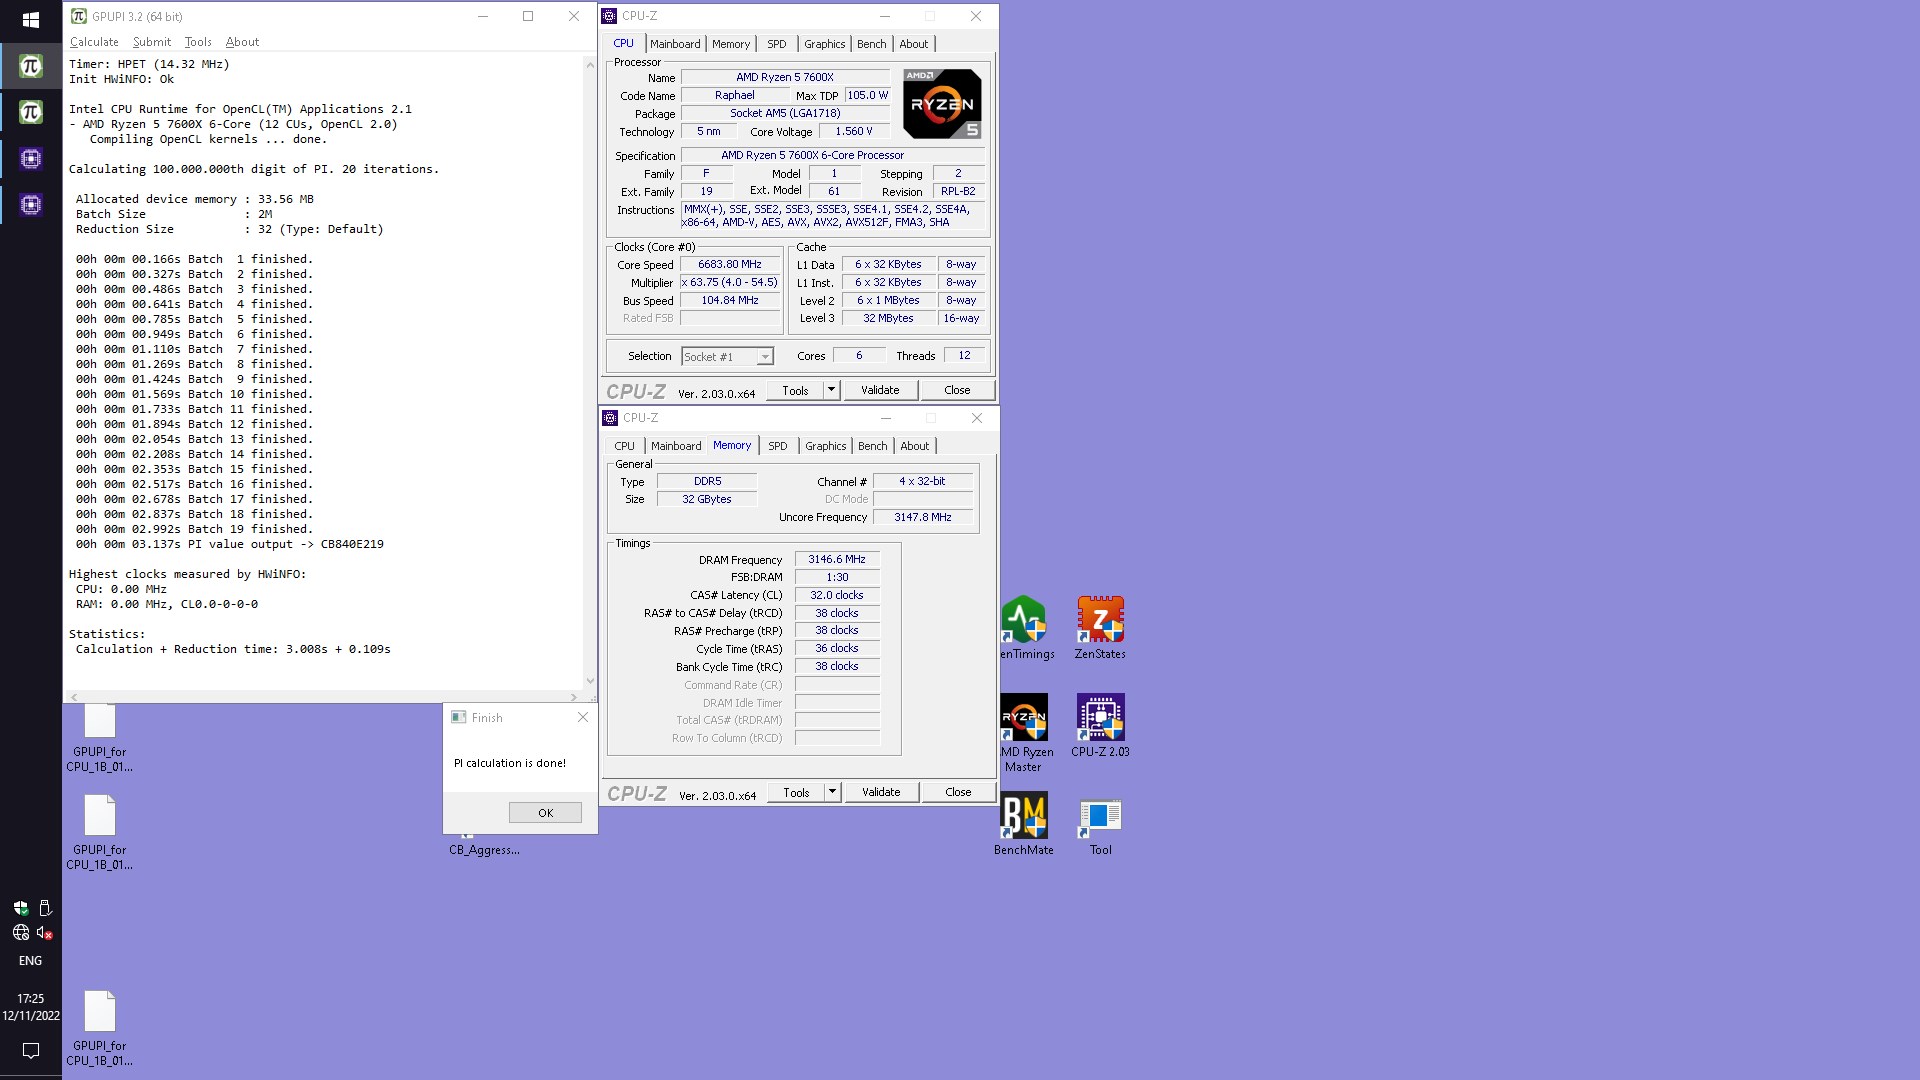Switch to Bench tab in bottom CPU-Z

(x=873, y=446)
